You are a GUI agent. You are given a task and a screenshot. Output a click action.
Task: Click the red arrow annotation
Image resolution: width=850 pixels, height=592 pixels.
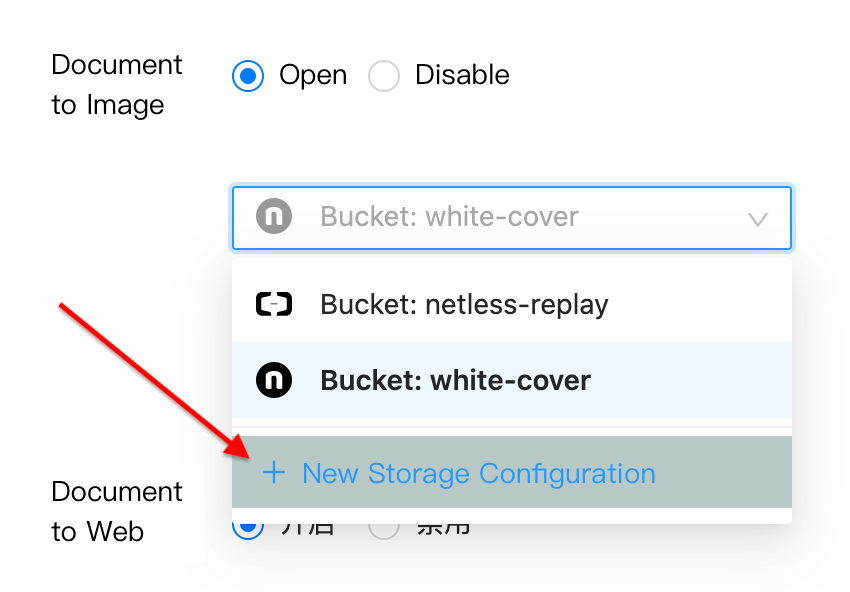pyautogui.click(x=150, y=378)
